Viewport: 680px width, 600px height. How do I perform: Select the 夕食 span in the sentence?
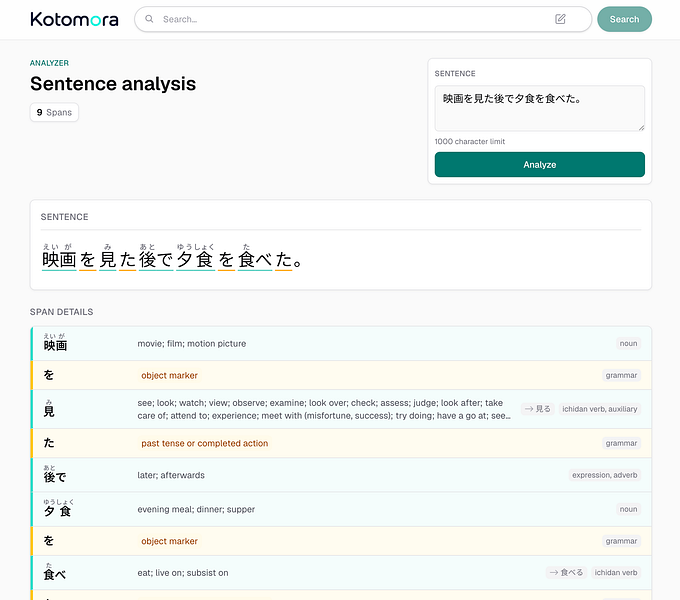pos(196,259)
